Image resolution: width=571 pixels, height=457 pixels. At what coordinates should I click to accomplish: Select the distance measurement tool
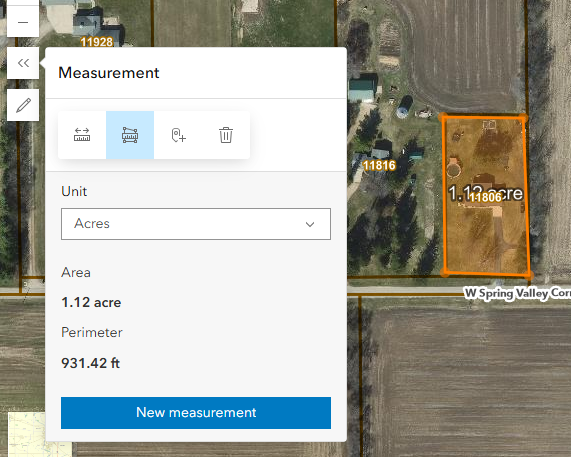(82, 135)
